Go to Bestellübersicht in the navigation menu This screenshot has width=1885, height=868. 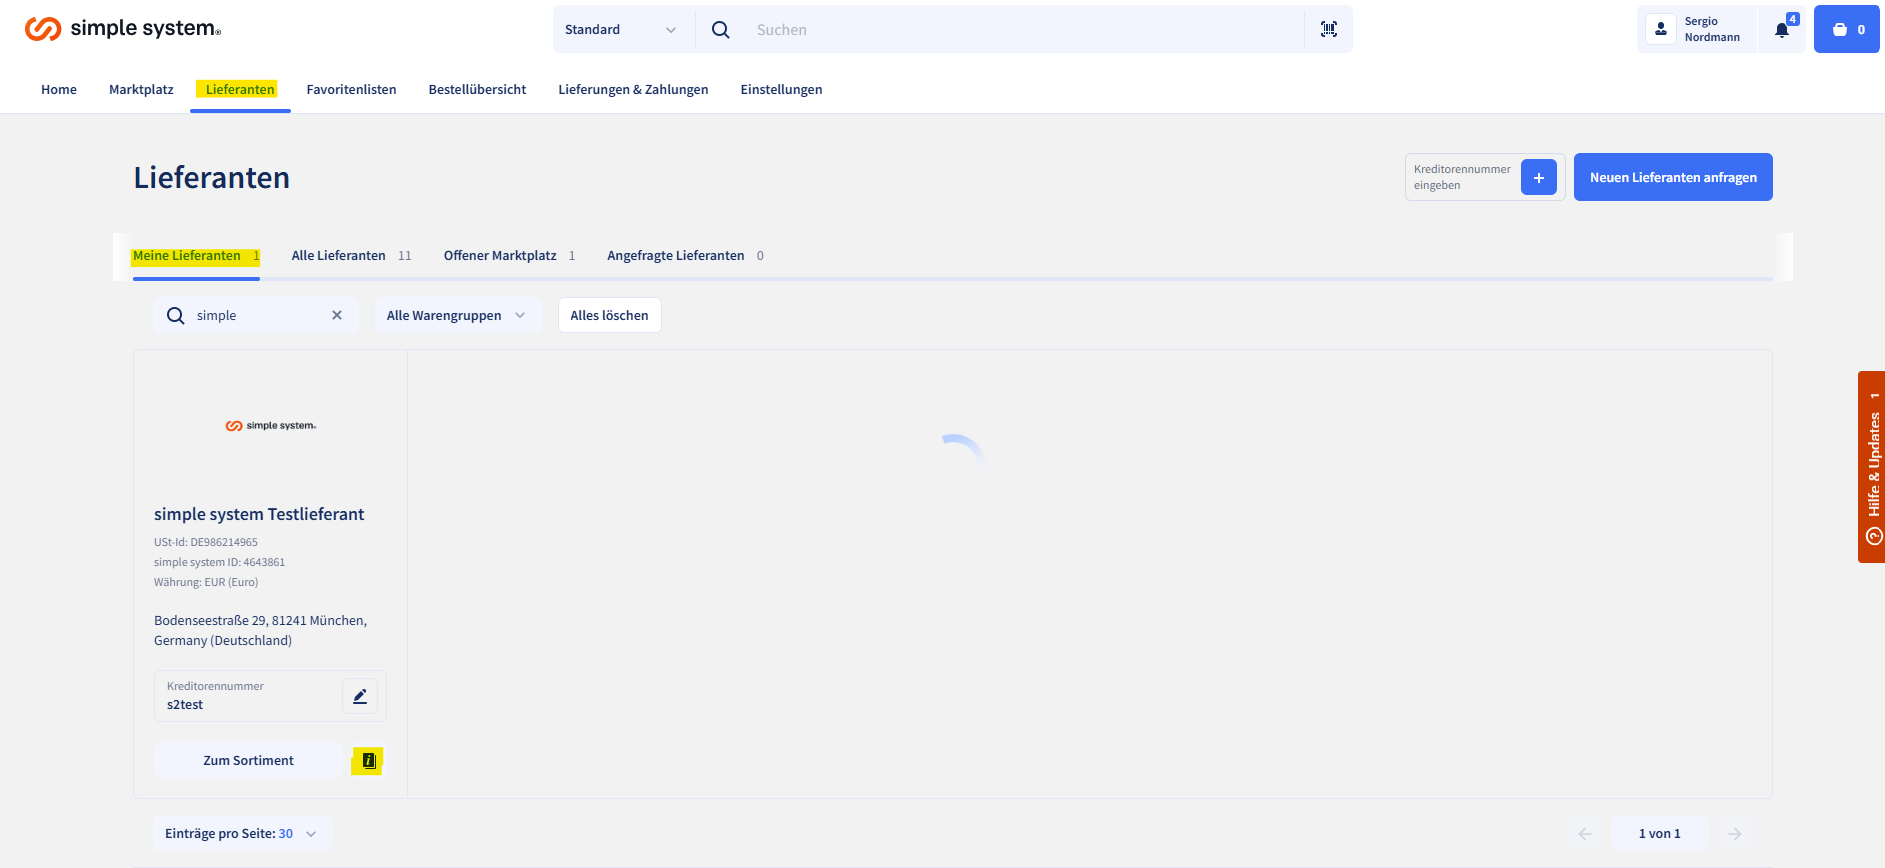coord(477,90)
